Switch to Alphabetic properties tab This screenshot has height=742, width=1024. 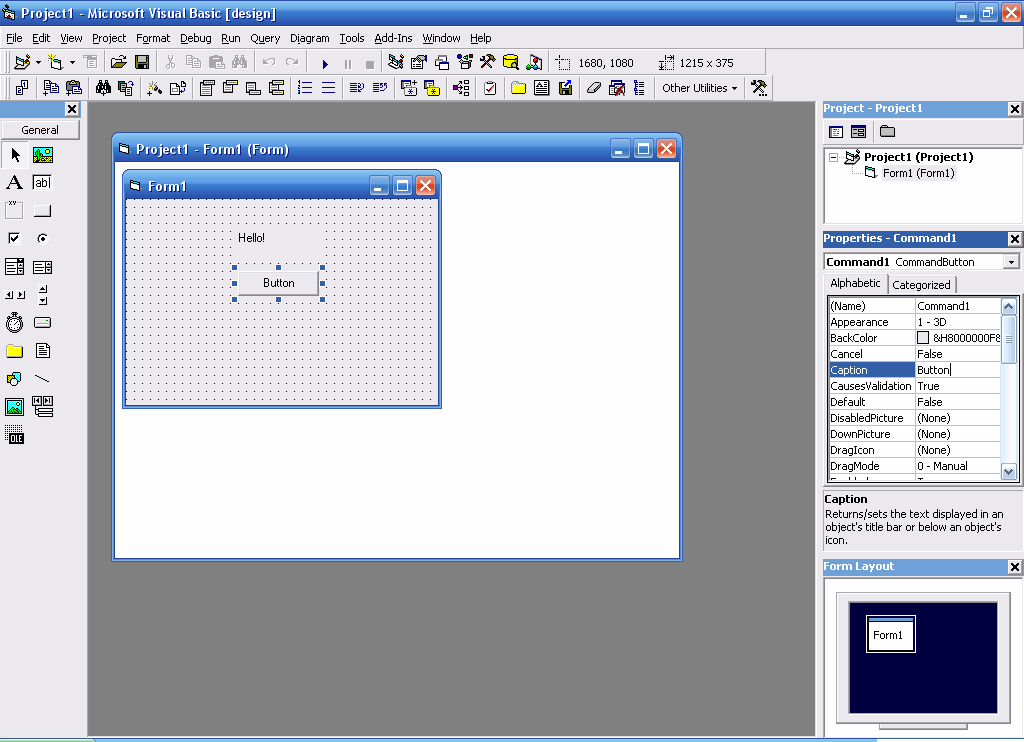click(x=855, y=283)
